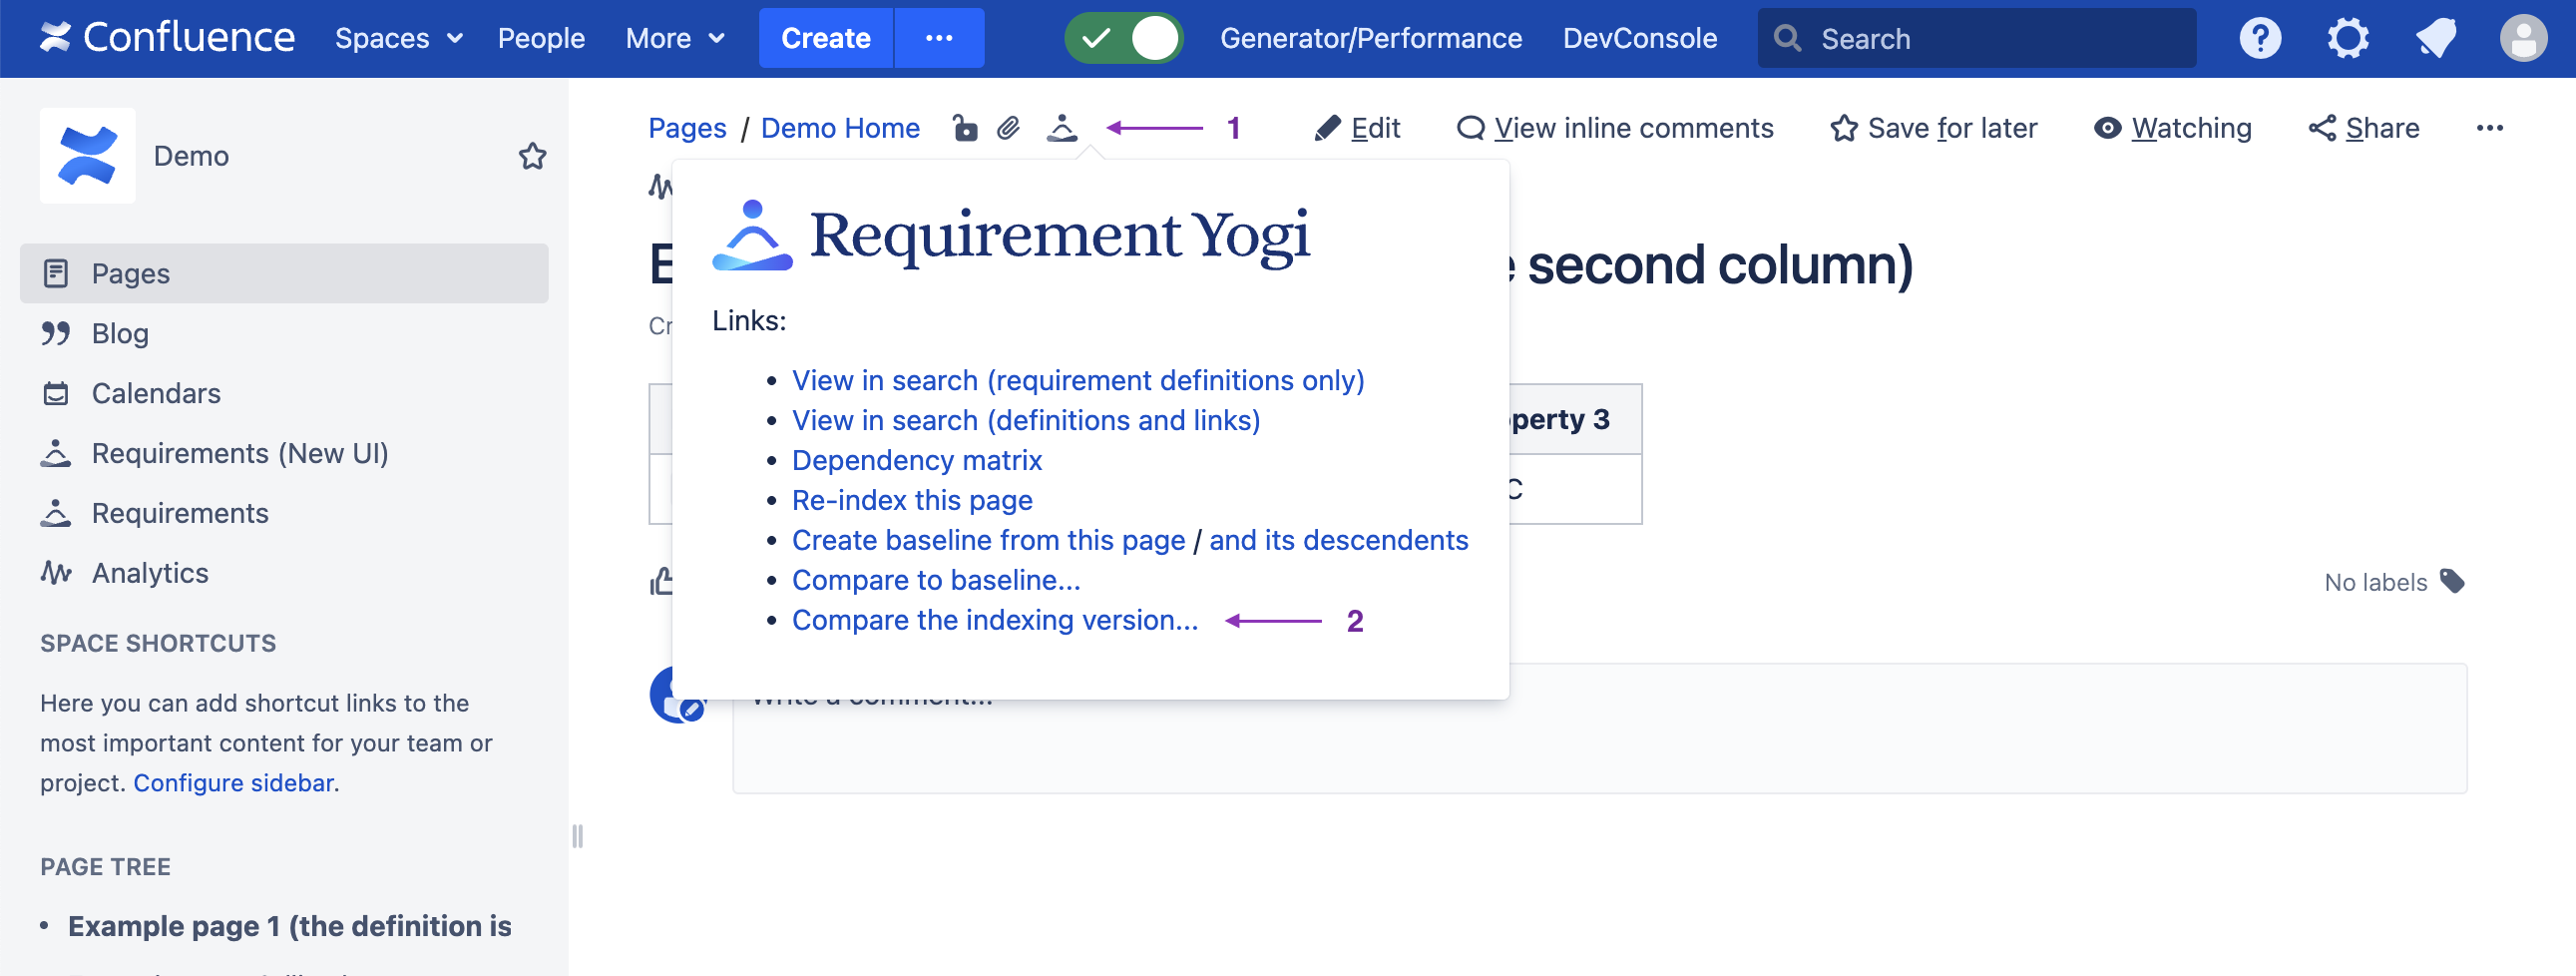This screenshot has height=976, width=2576.
Task: Open the notifications bell icon
Action: pos(2435,39)
